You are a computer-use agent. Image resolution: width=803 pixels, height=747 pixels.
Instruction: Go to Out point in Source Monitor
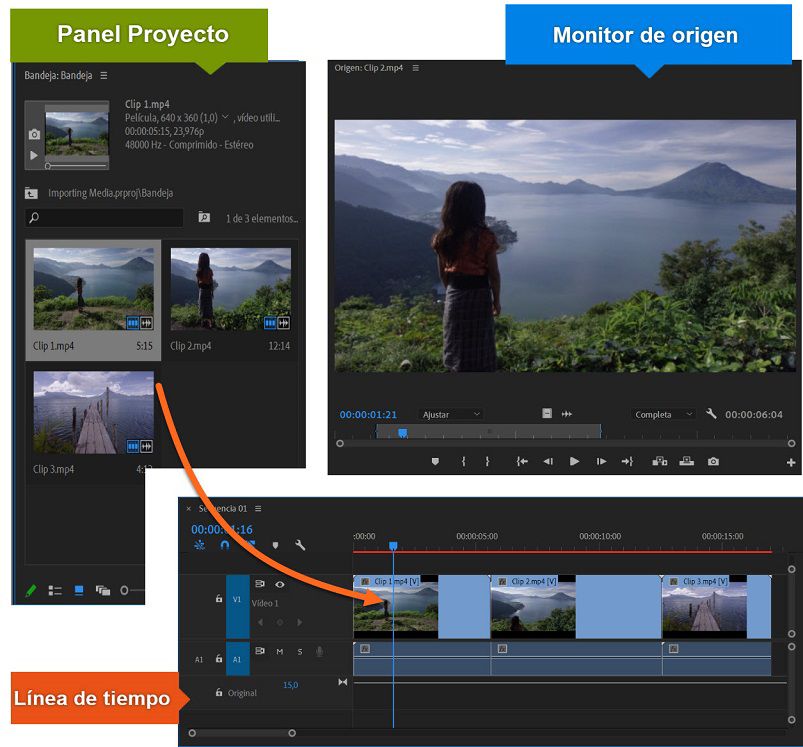tap(627, 461)
